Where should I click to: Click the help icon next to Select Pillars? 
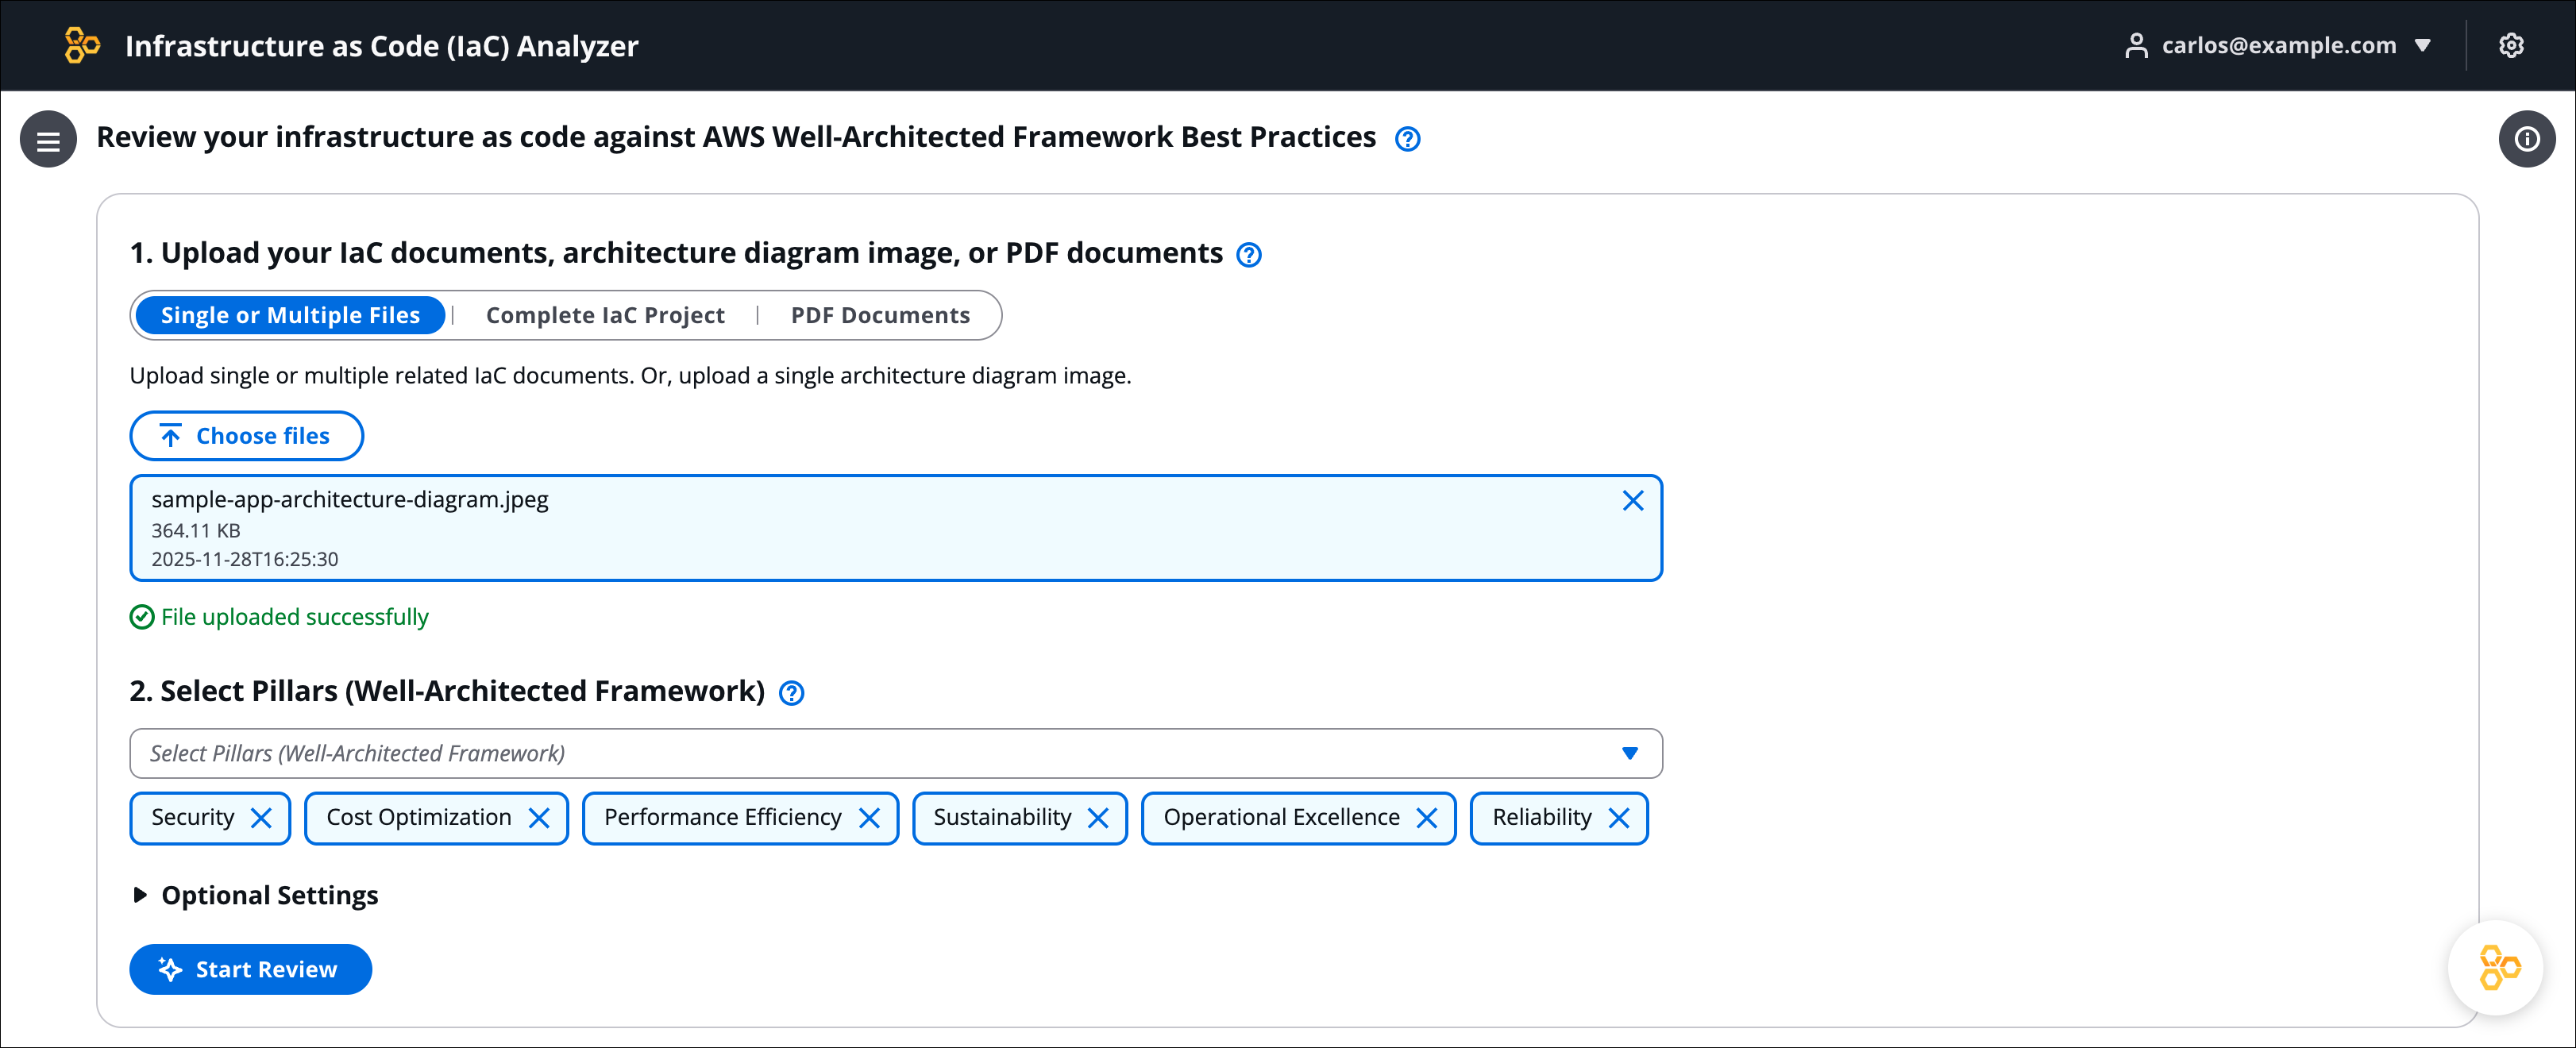[791, 693]
